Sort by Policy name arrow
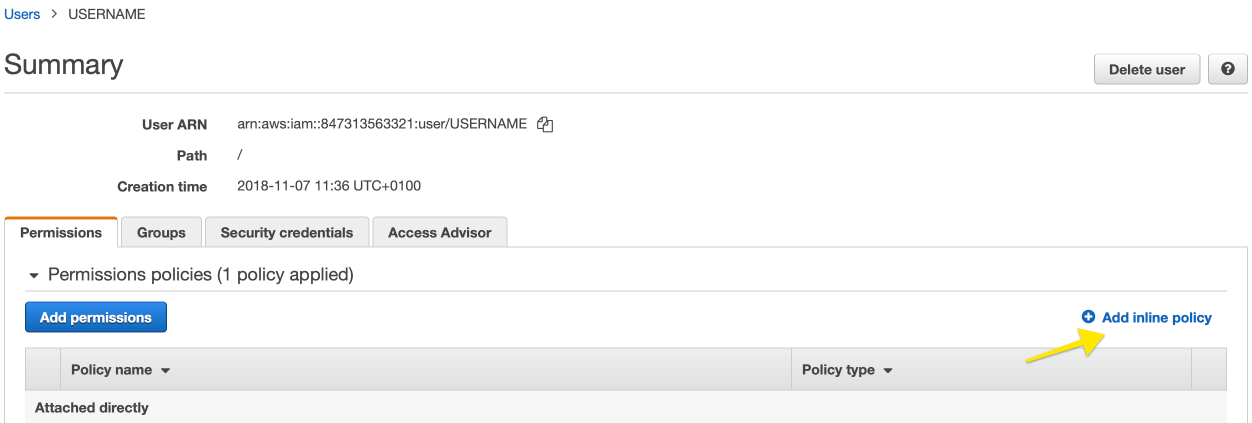The width and height of the screenshot is (1252, 423). (x=166, y=371)
